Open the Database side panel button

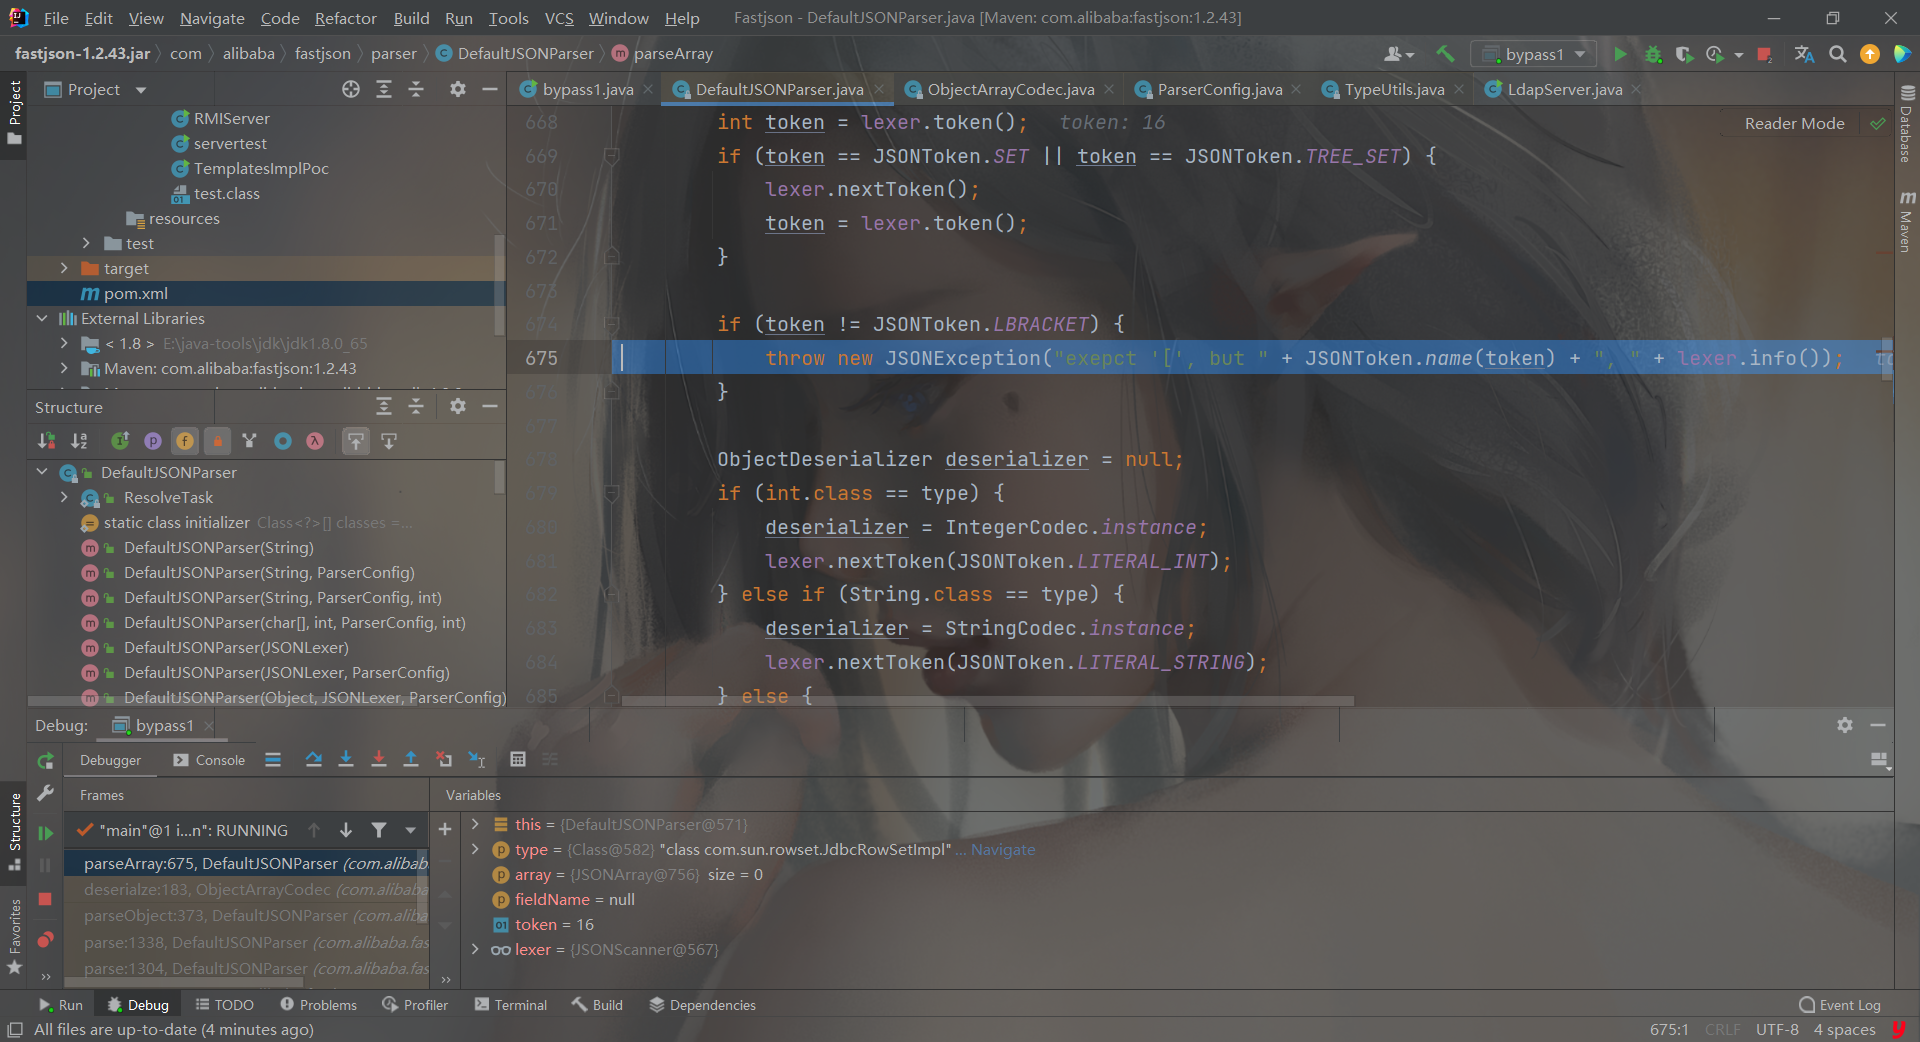(1907, 123)
